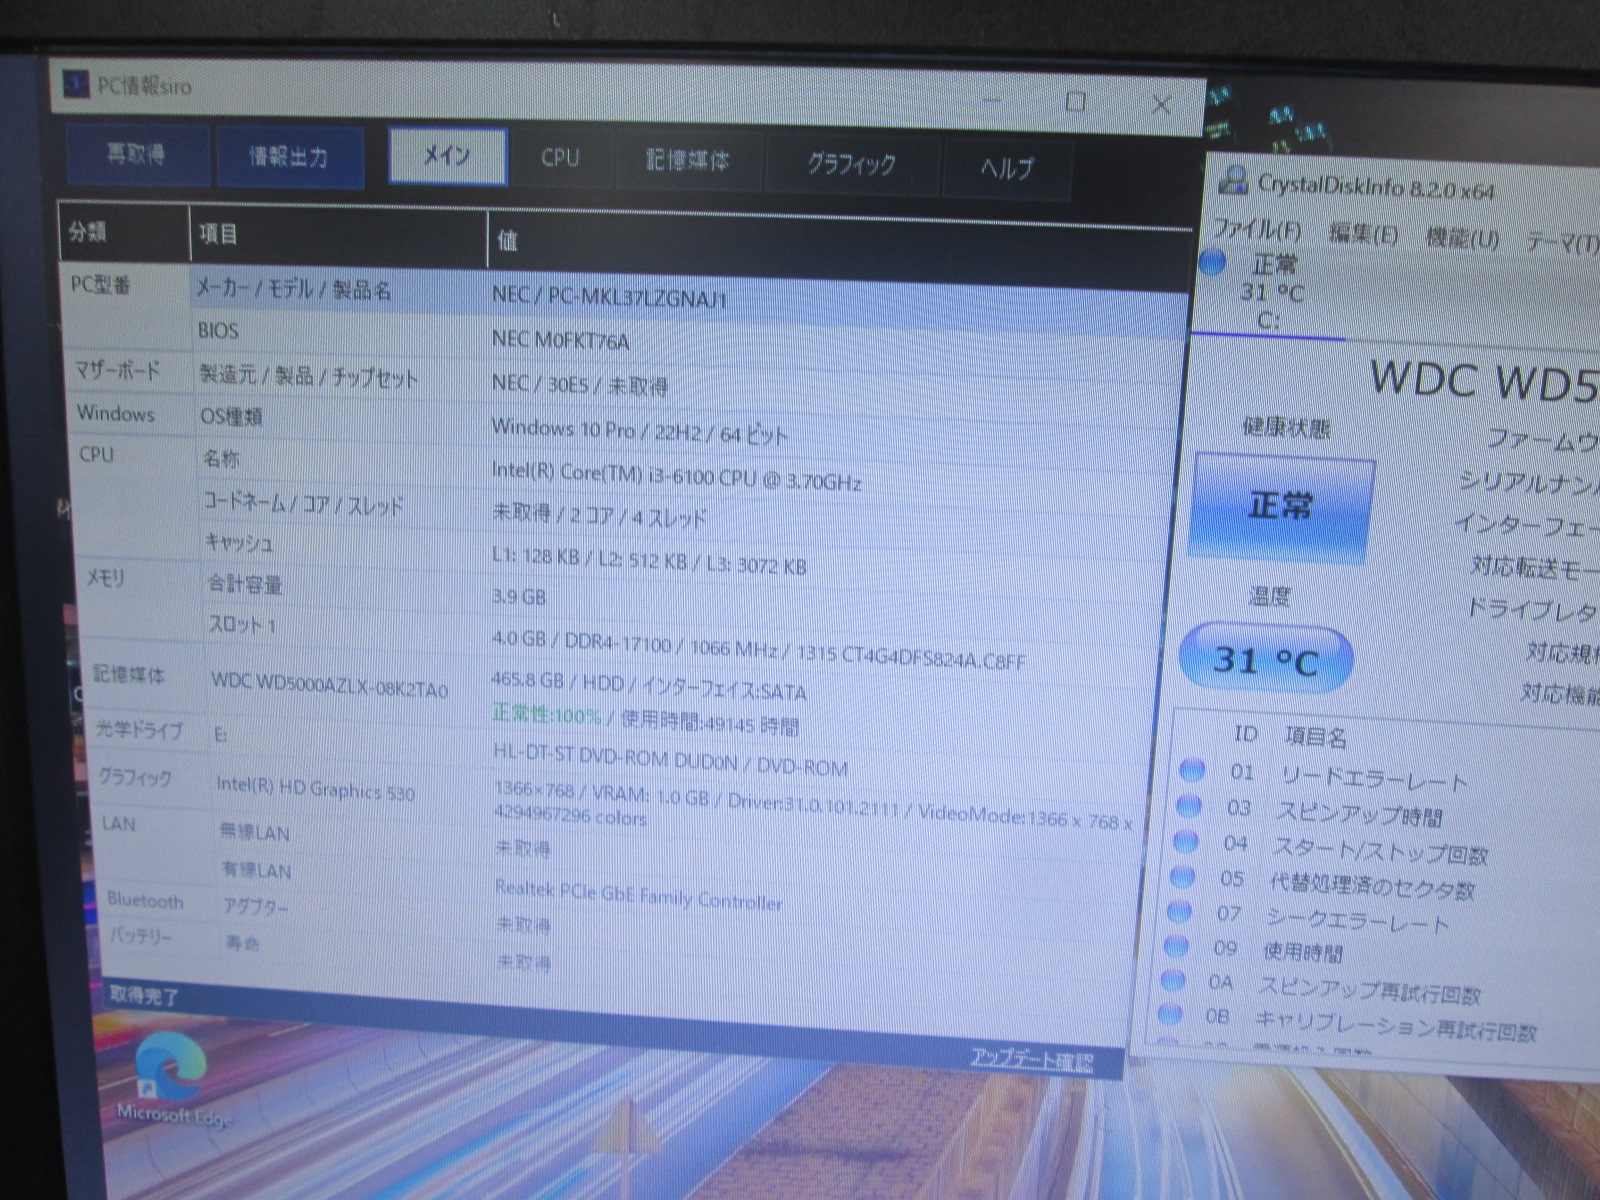This screenshot has height=1200, width=1600.
Task: Select the Intel(R) HD Graphics 530 label
Action: [315, 788]
